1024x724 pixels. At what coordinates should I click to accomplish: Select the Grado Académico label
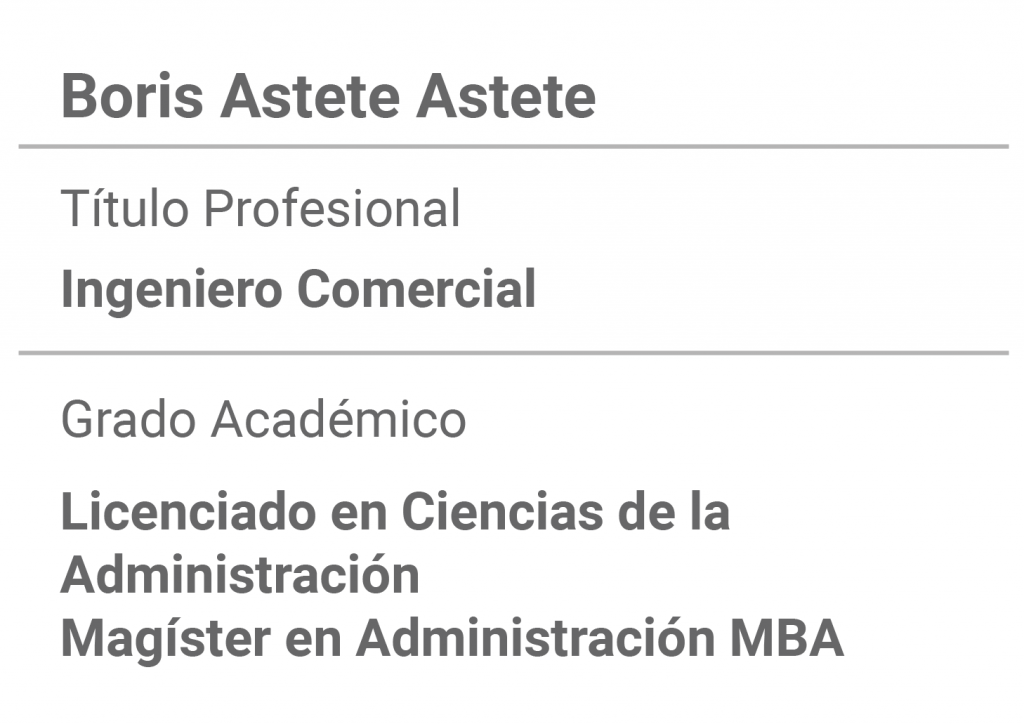(263, 418)
